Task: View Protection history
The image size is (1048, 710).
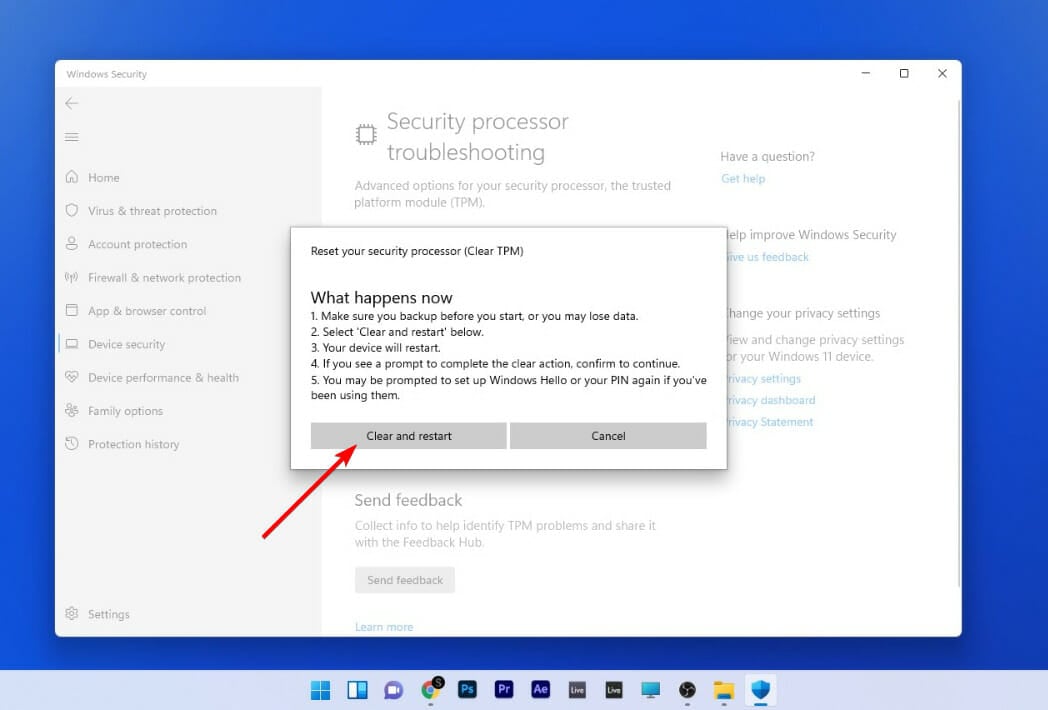Action: tap(131, 444)
